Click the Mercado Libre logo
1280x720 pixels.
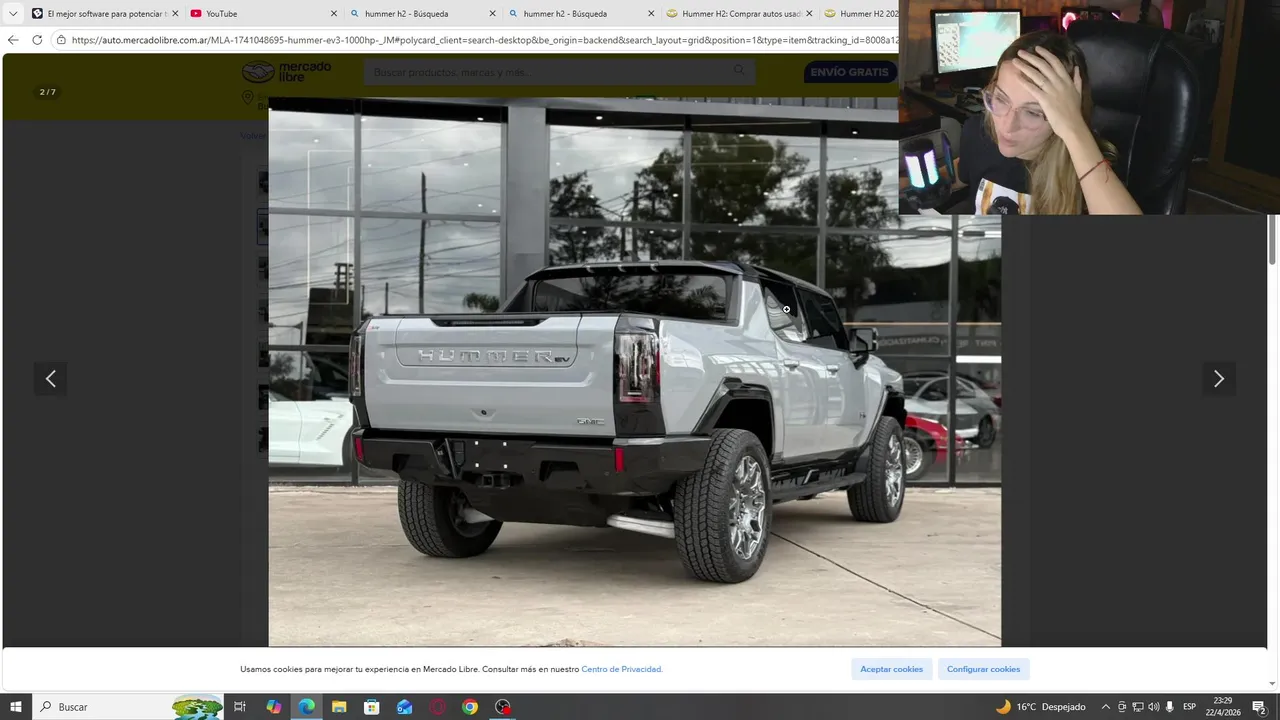286,72
